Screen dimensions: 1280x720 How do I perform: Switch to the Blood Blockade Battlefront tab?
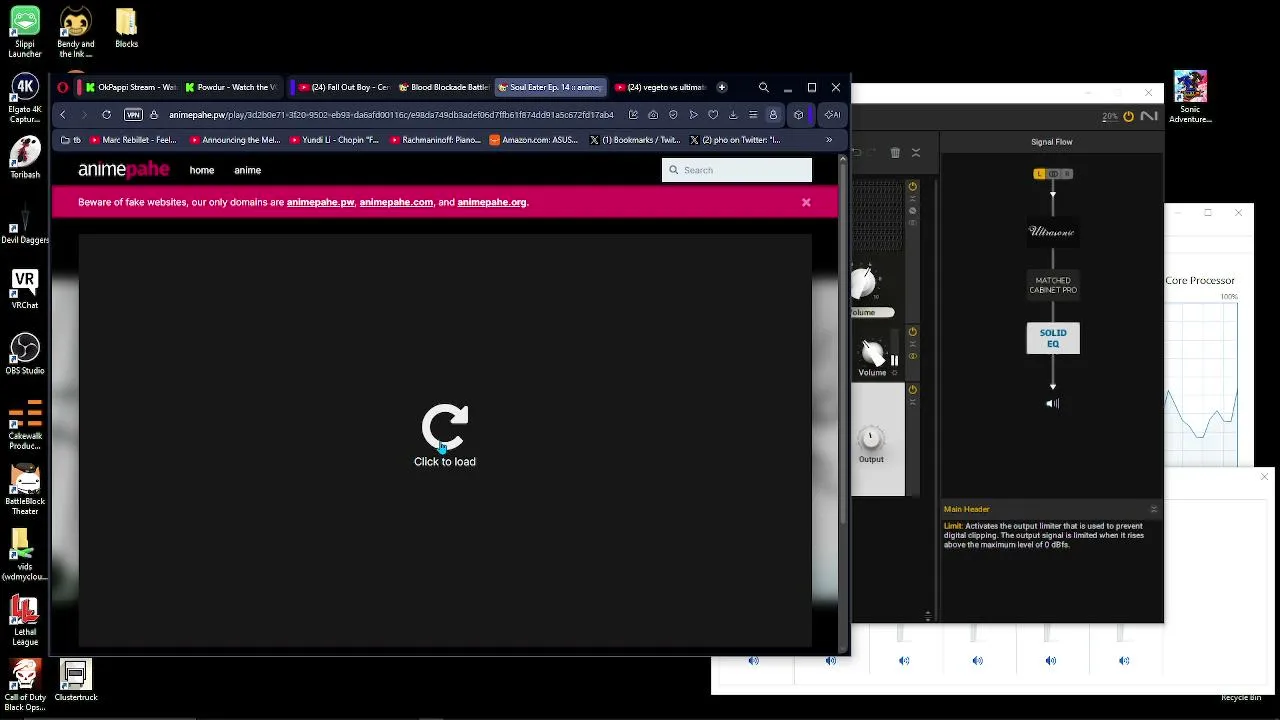[443, 88]
